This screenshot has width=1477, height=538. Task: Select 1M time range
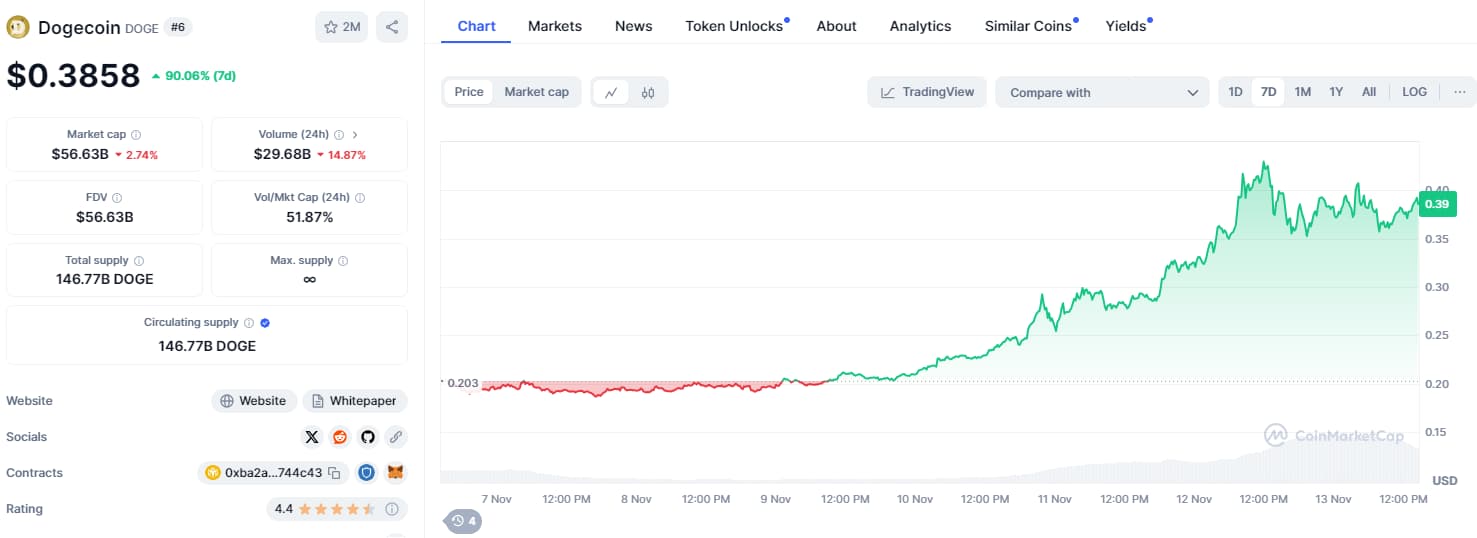click(x=1302, y=92)
